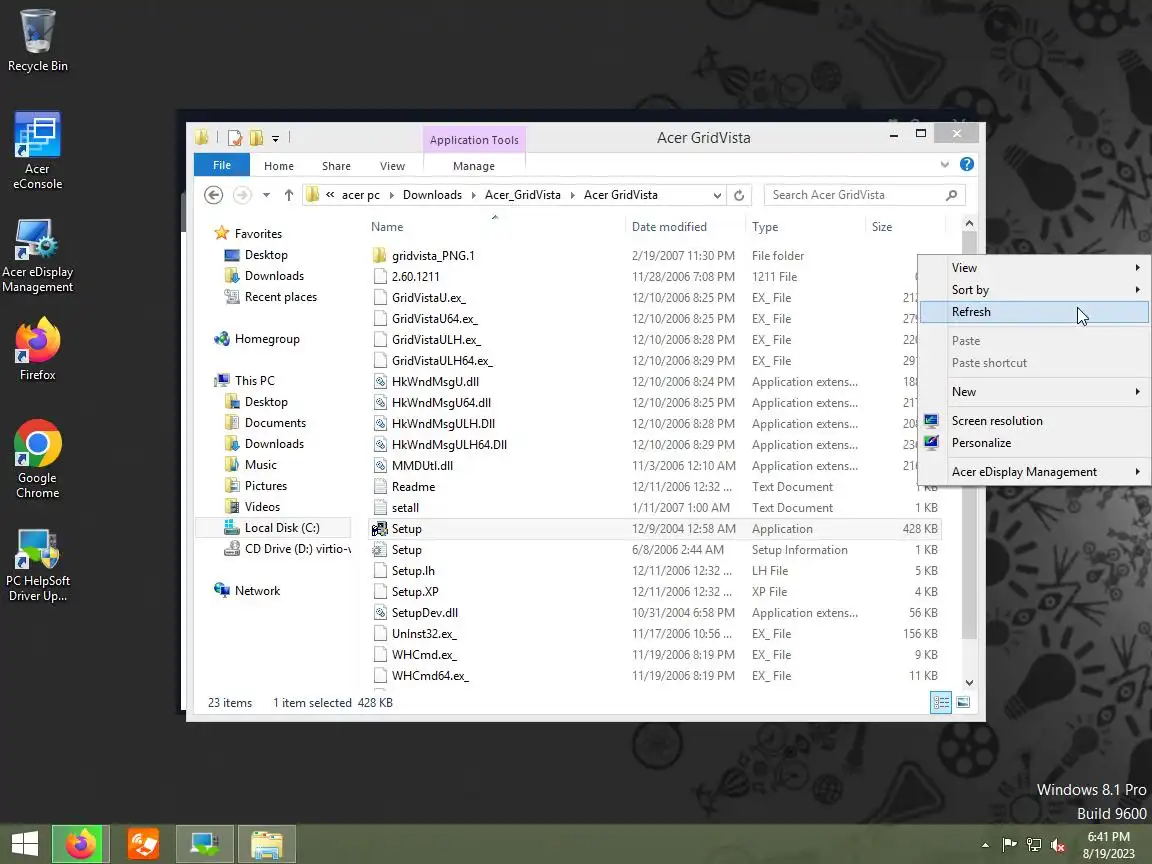Click the Back navigation arrow
Image resolution: width=1152 pixels, height=864 pixels.
tap(213, 195)
